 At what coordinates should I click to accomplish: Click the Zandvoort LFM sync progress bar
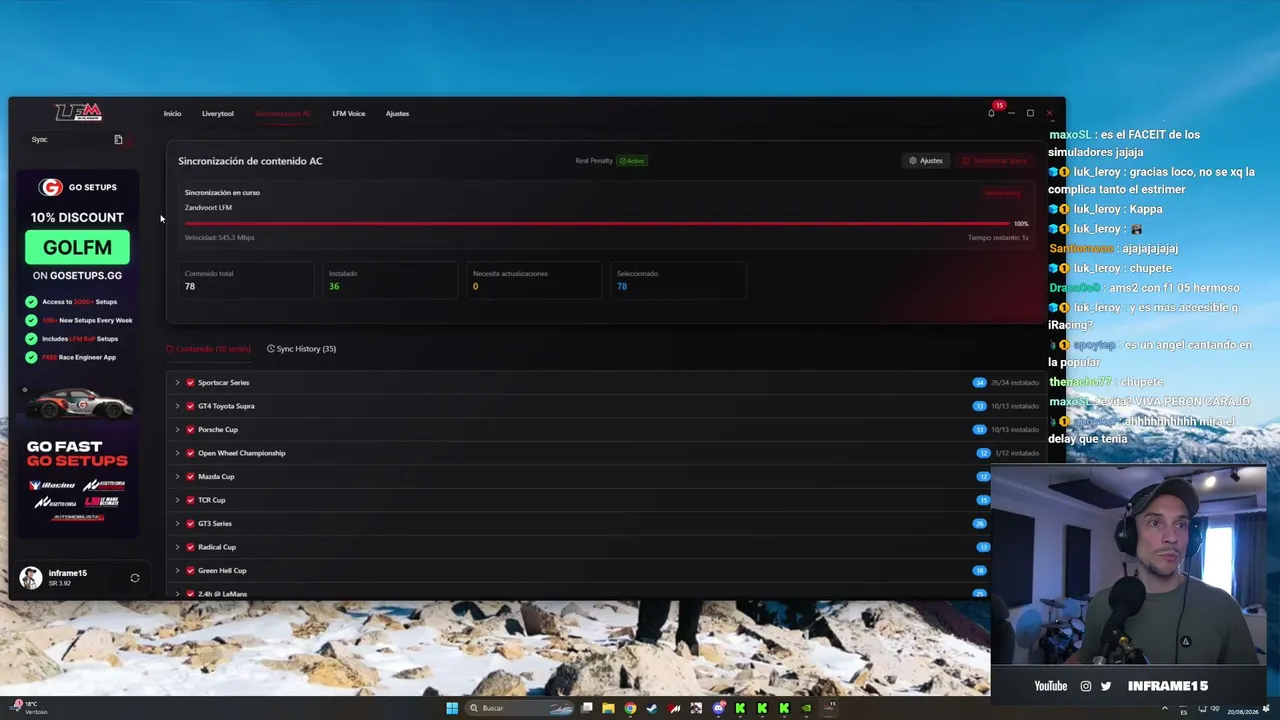(597, 224)
